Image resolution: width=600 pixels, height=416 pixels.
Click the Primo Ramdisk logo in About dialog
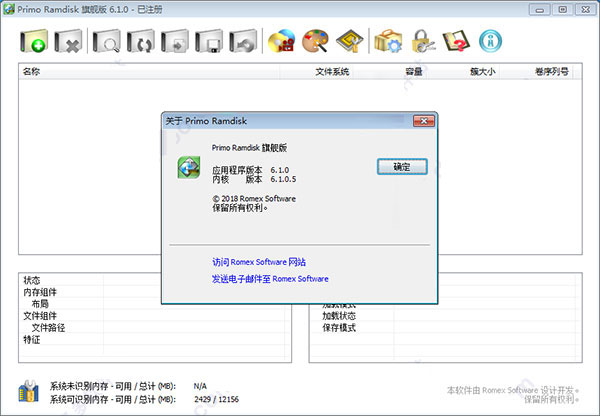pos(189,167)
